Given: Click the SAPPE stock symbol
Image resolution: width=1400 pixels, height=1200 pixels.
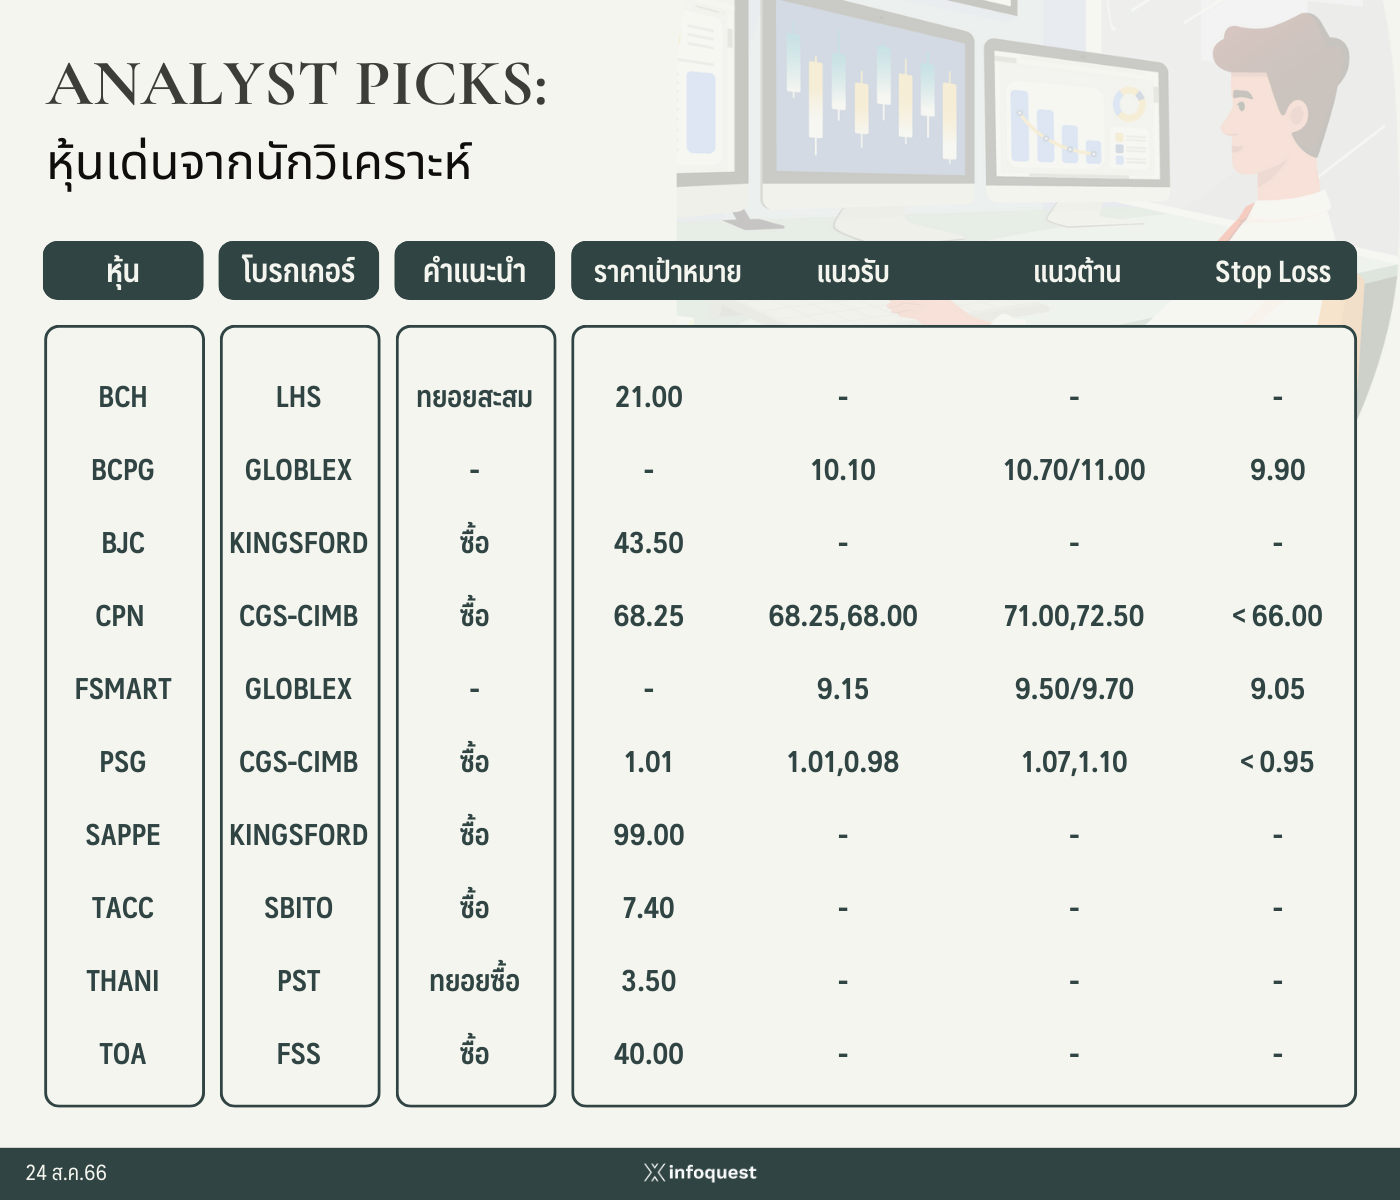Looking at the screenshot, I should click(123, 835).
